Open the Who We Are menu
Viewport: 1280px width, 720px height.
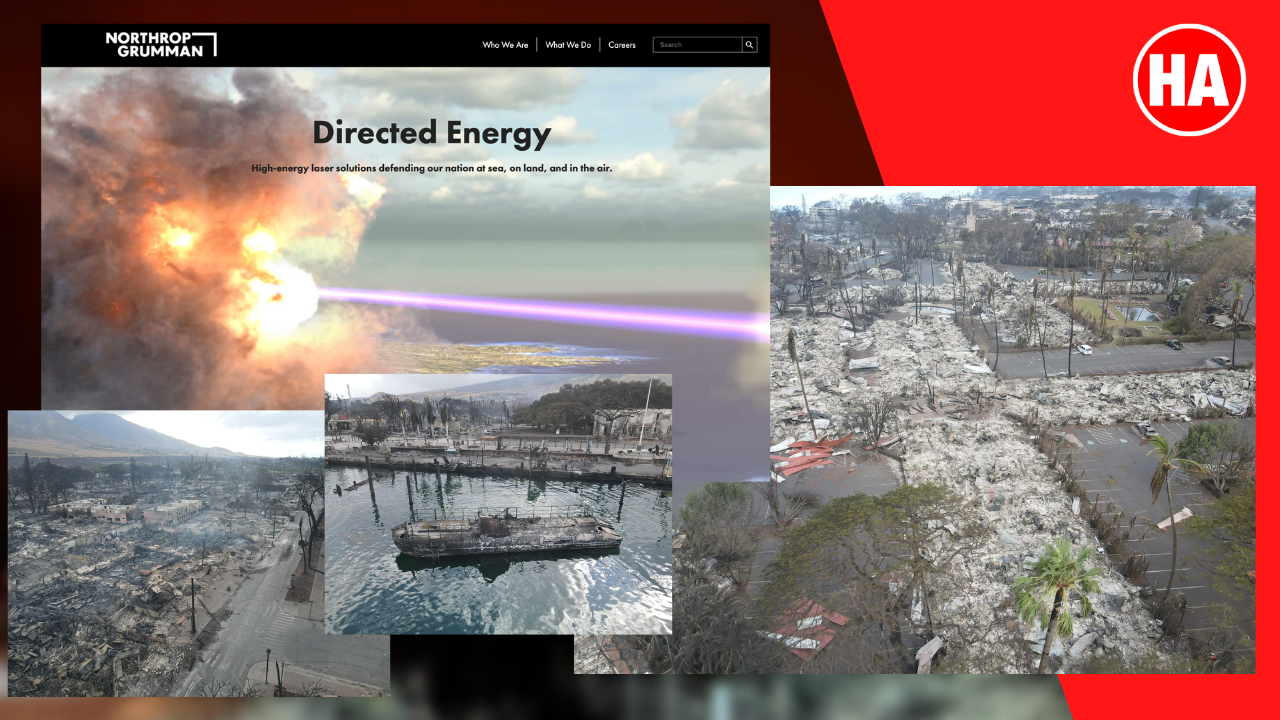coord(505,45)
